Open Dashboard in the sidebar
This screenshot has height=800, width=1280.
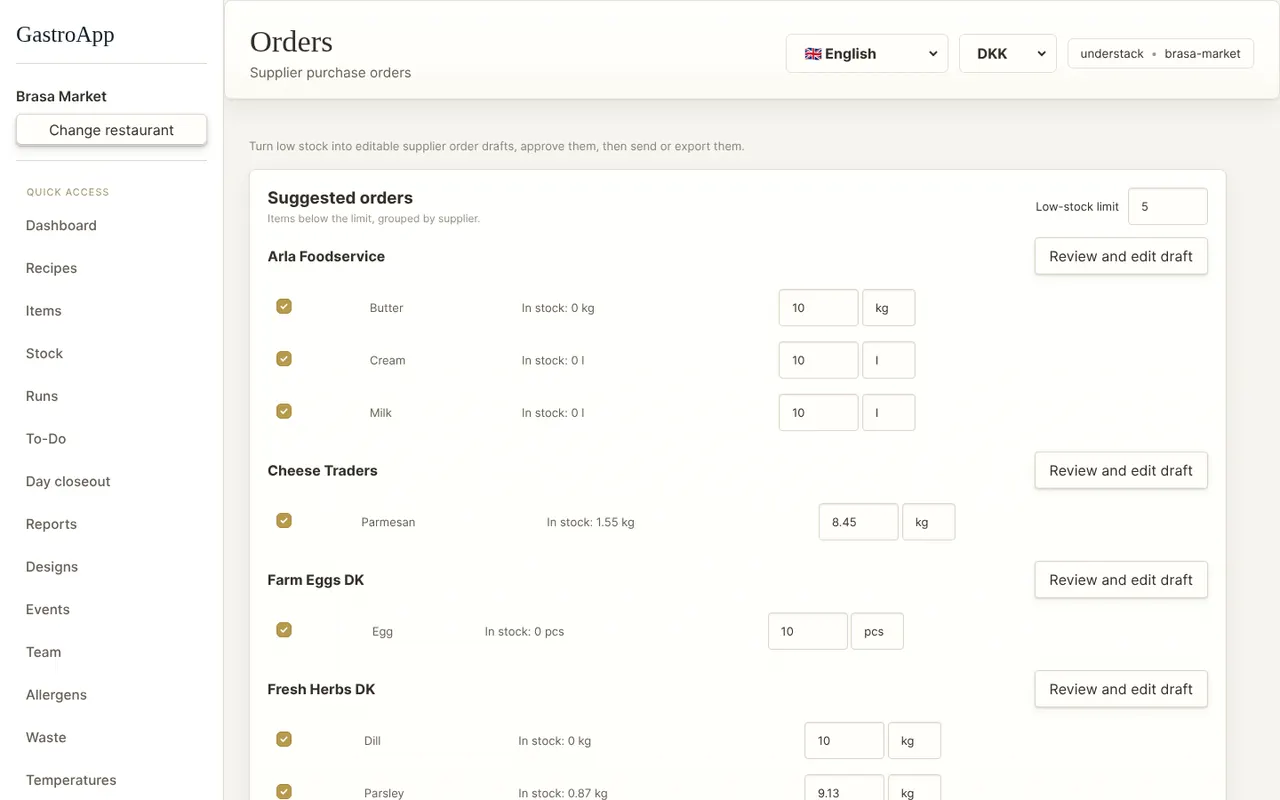click(61, 225)
